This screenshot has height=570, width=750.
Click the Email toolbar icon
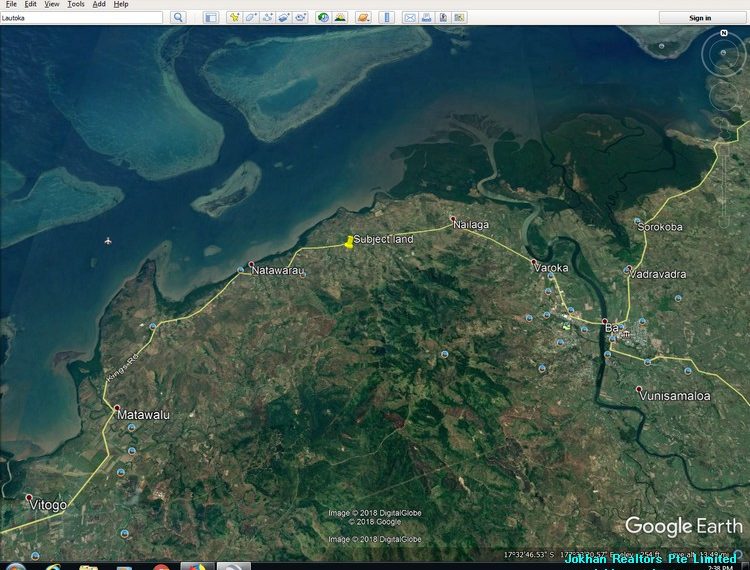pos(410,18)
